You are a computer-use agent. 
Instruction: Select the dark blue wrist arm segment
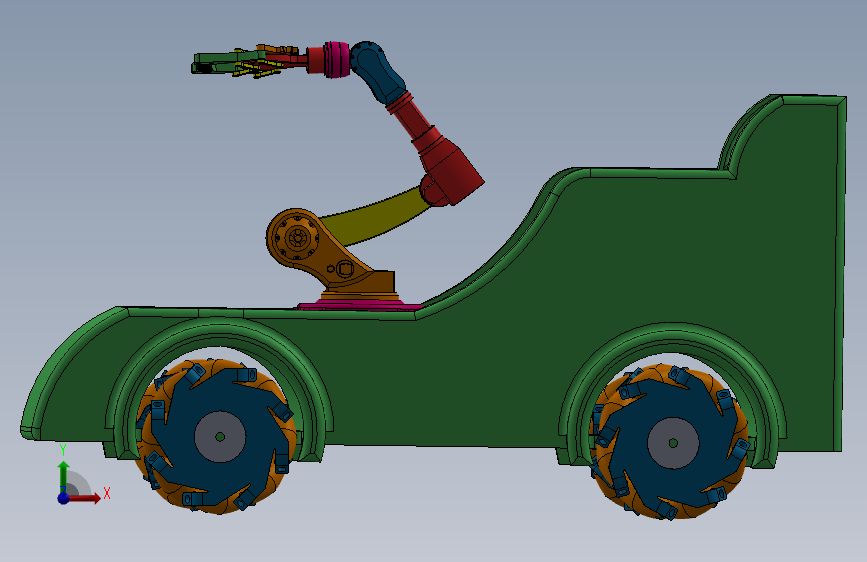coord(377,70)
